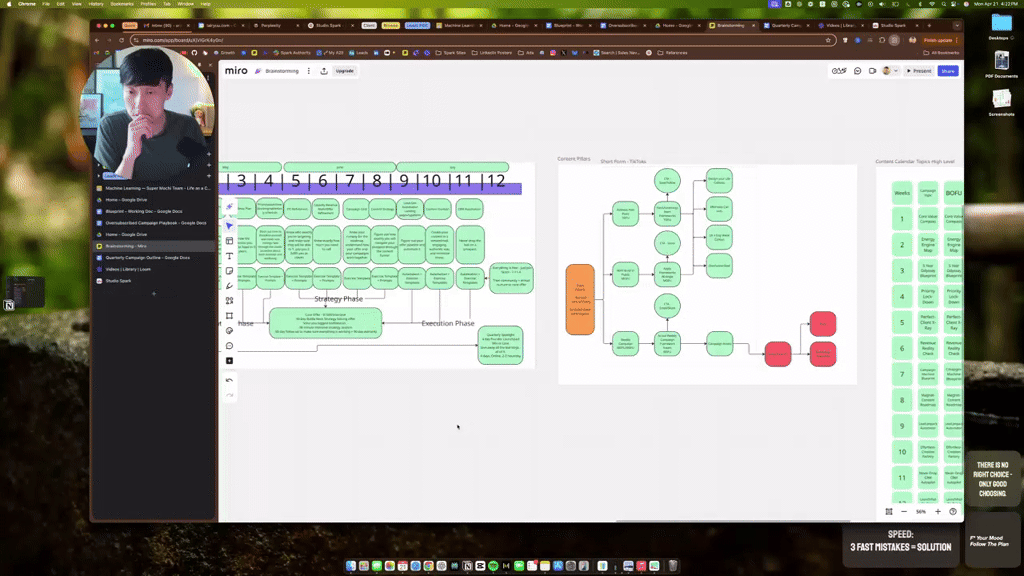The height and width of the screenshot is (576, 1024).
Task: Reload the Chrome page
Action: click(121, 40)
